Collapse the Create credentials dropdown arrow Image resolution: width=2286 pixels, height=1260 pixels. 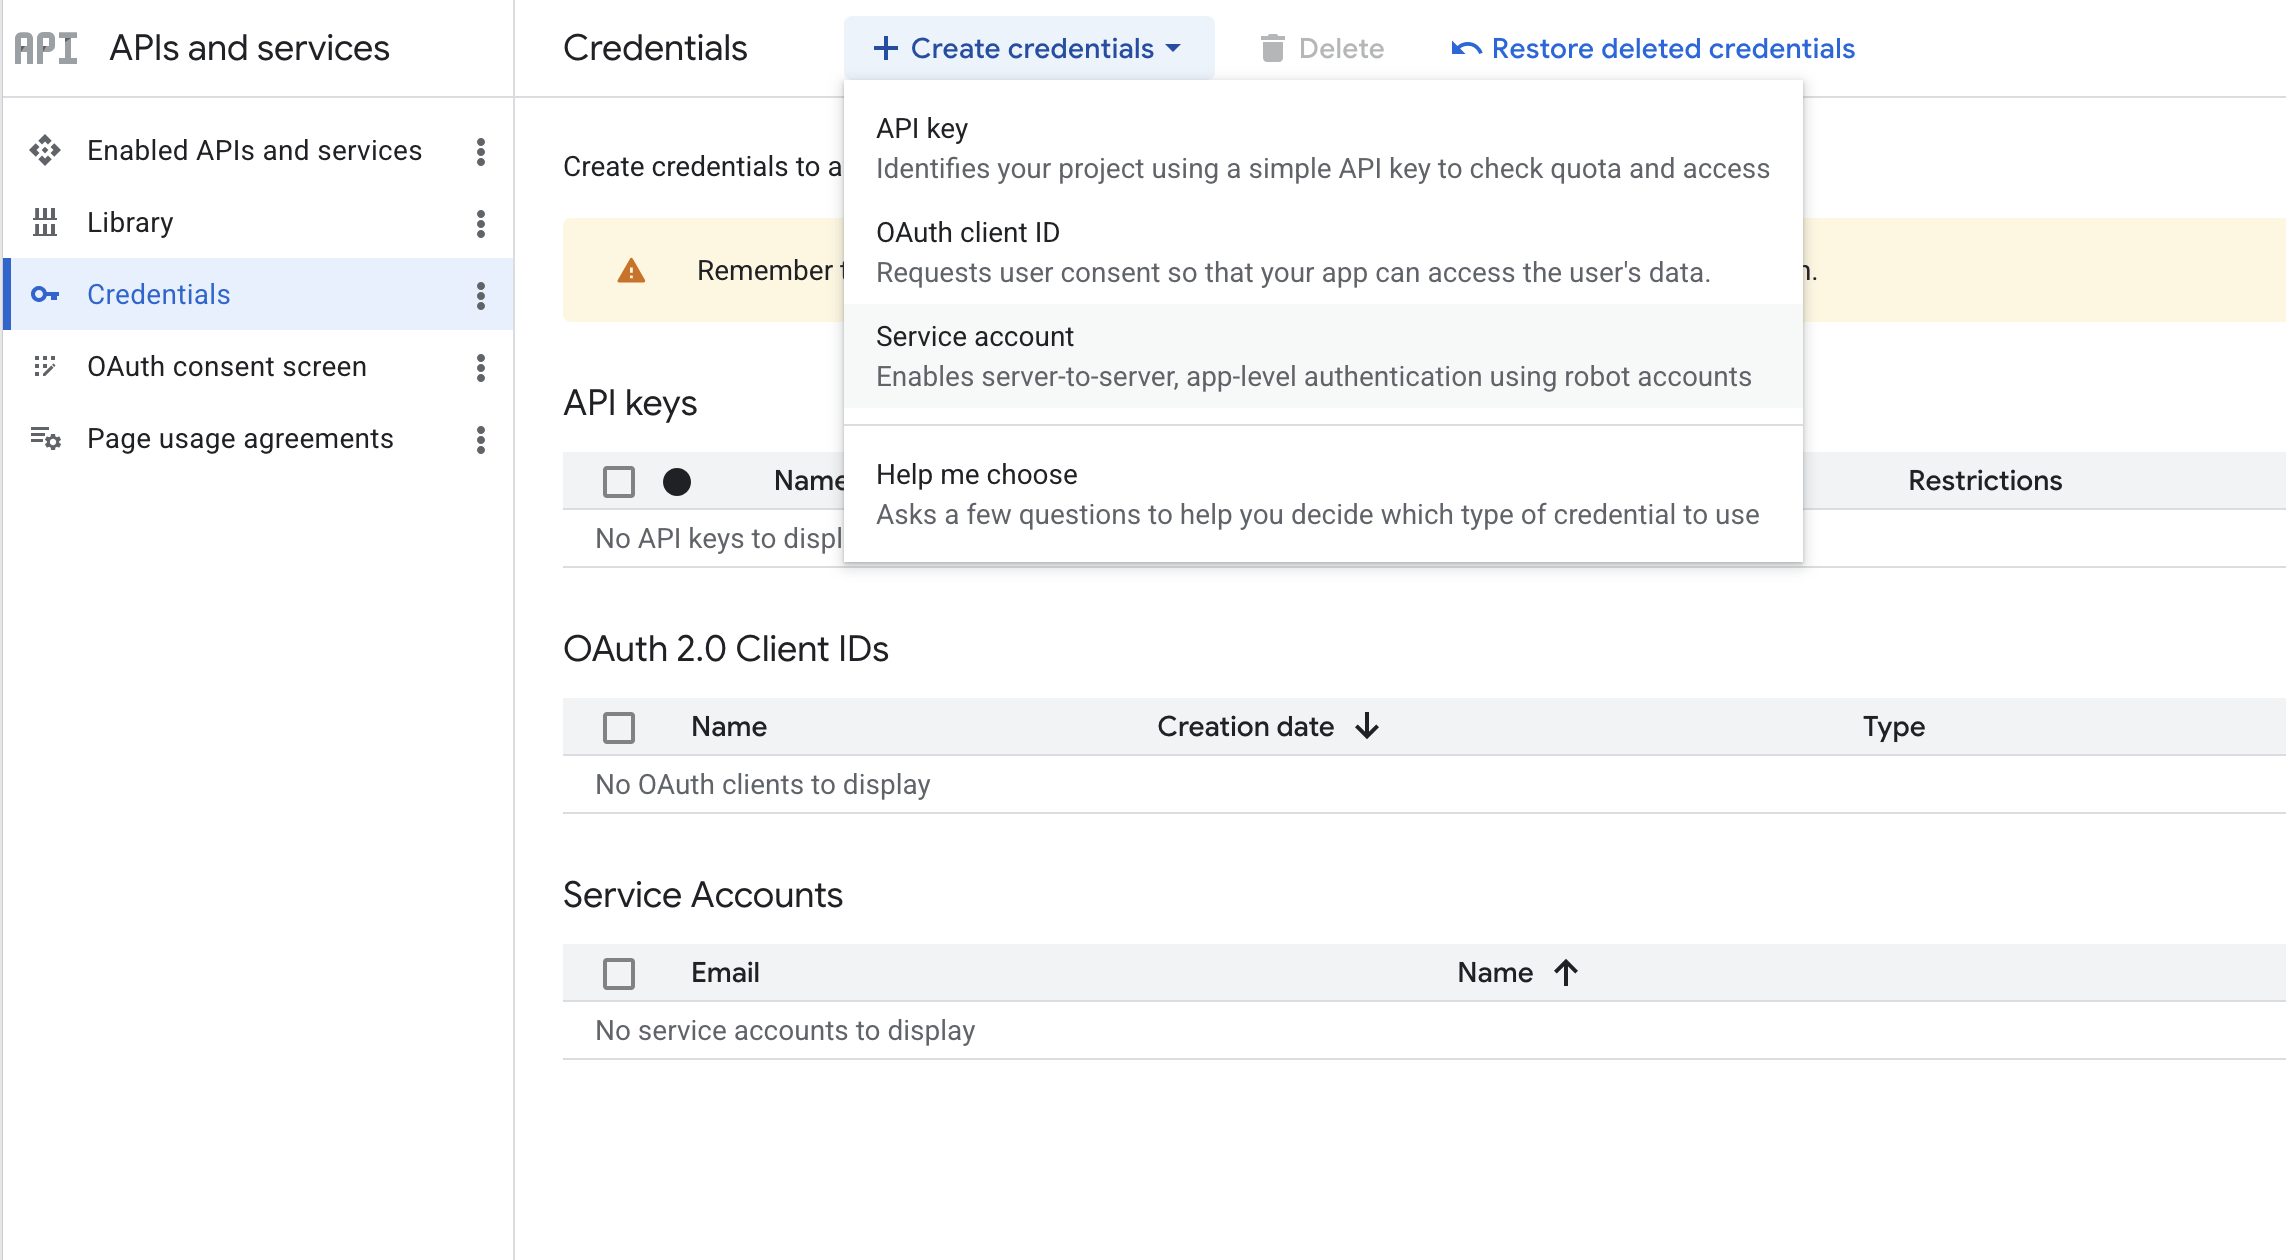coord(1174,48)
